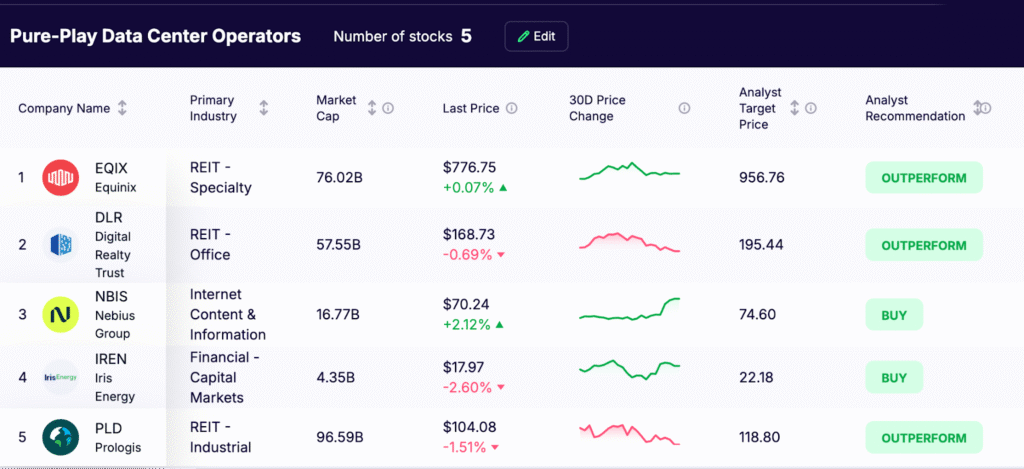
Task: Click market cap value 4.35B
Action: (335, 378)
